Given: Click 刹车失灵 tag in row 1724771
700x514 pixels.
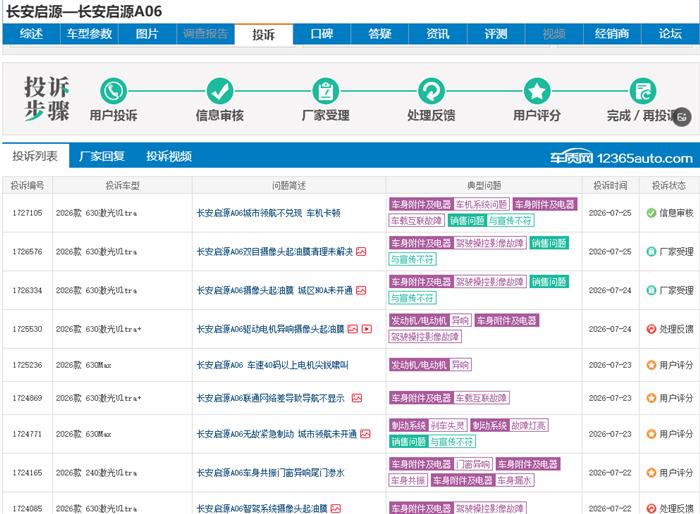Looking at the screenshot, I should 448,425.
